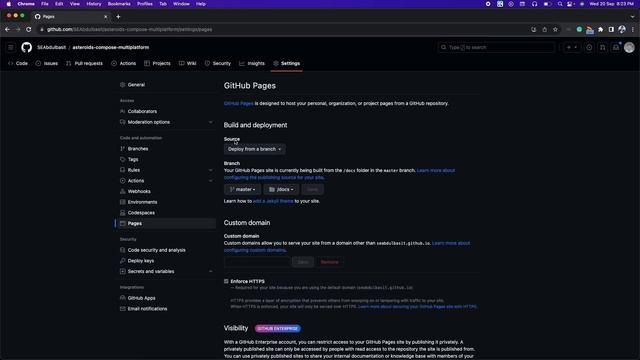The width and height of the screenshot is (640, 360).
Task: Open SEAbdulbasit owner link
Action: (x=51, y=47)
